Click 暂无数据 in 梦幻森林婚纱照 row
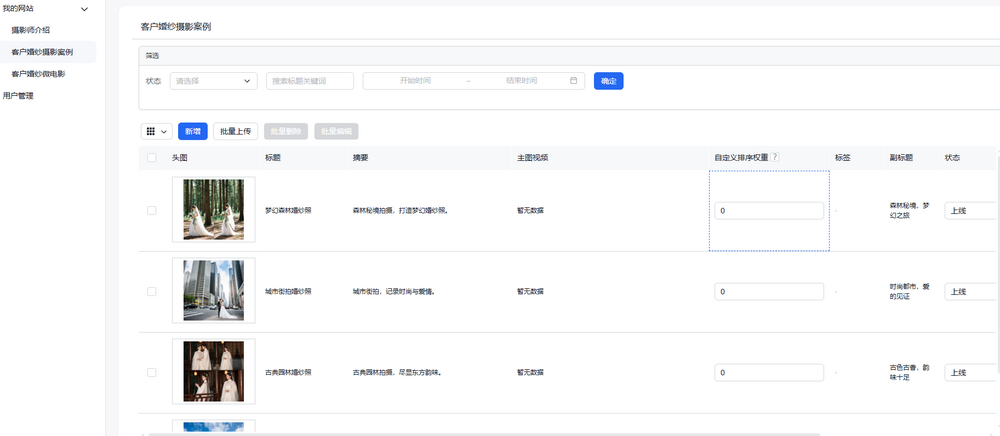The width and height of the screenshot is (1000, 436). (x=531, y=210)
